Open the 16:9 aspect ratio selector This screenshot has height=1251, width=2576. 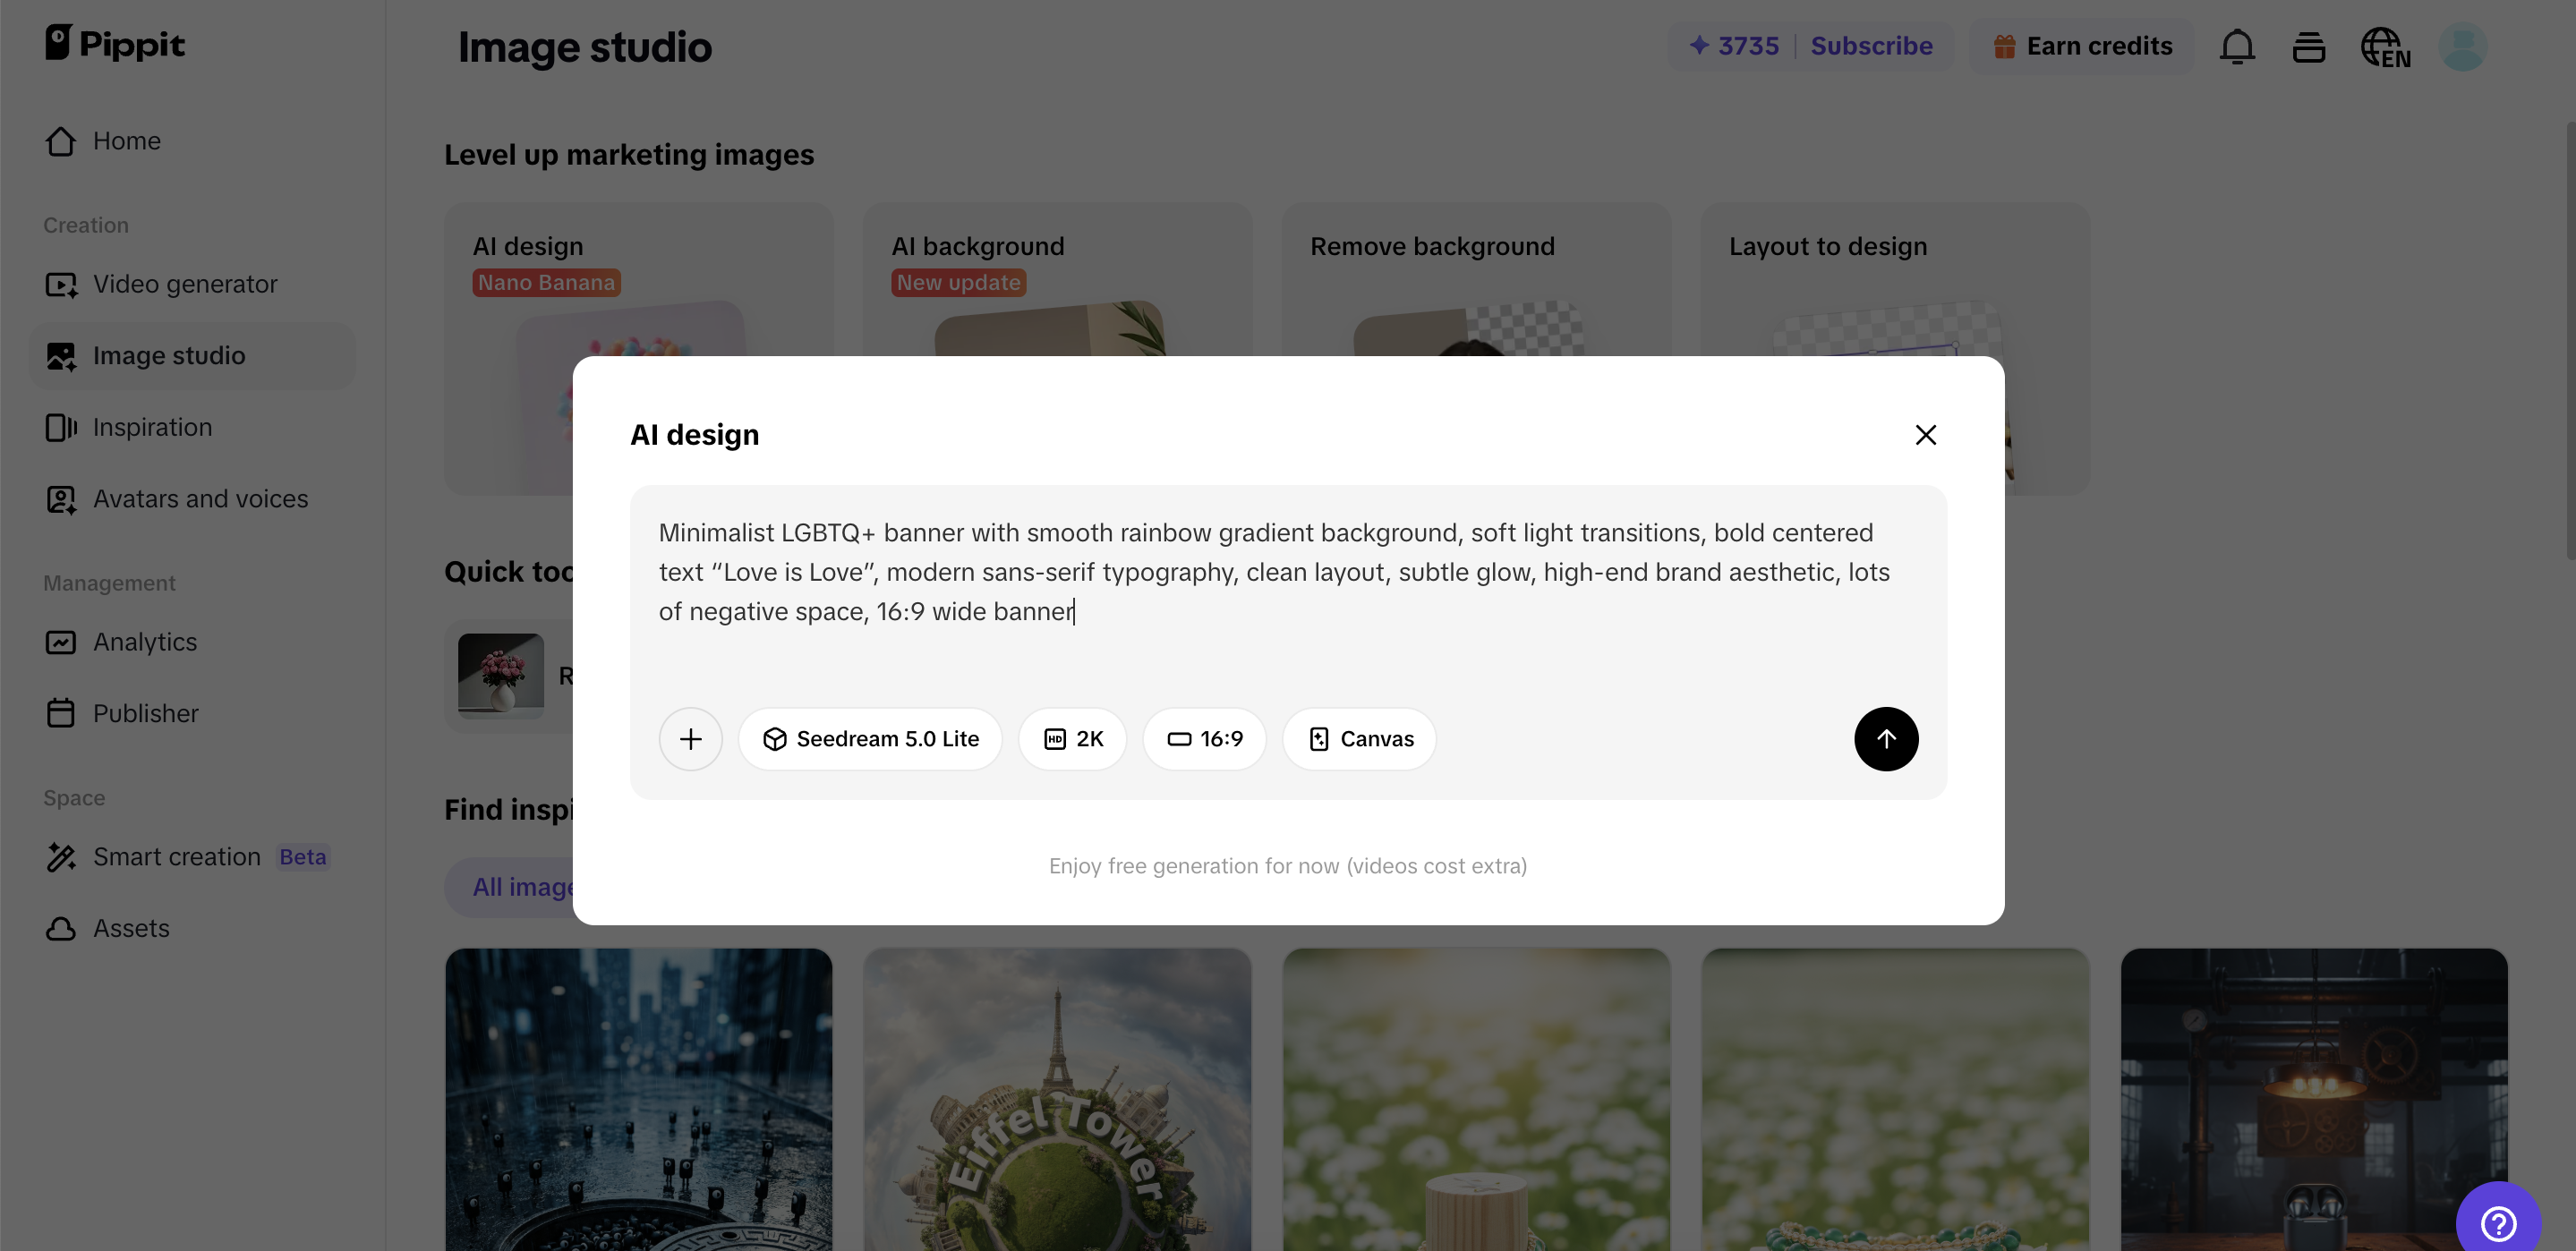click(x=1204, y=739)
